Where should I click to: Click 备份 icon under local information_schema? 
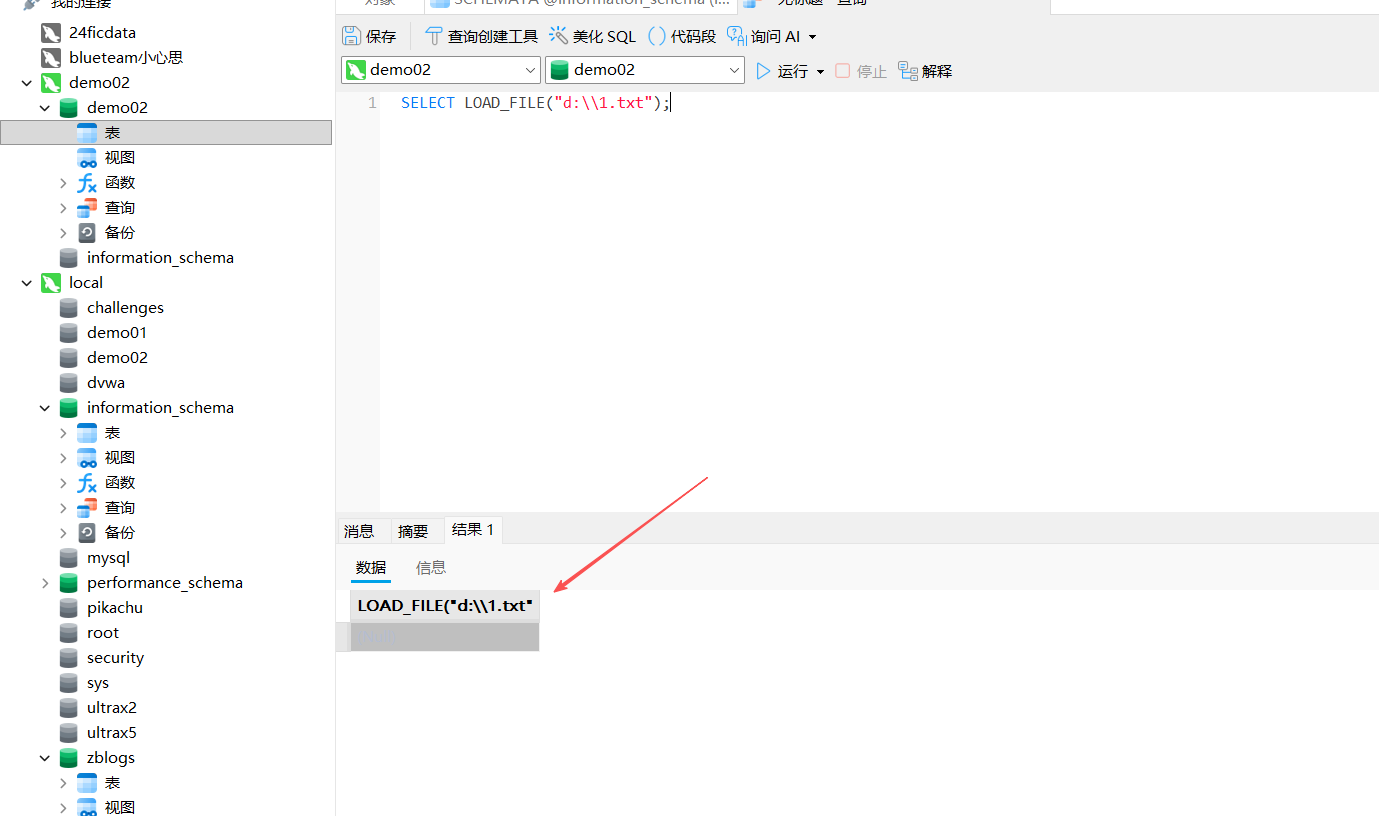(x=87, y=533)
